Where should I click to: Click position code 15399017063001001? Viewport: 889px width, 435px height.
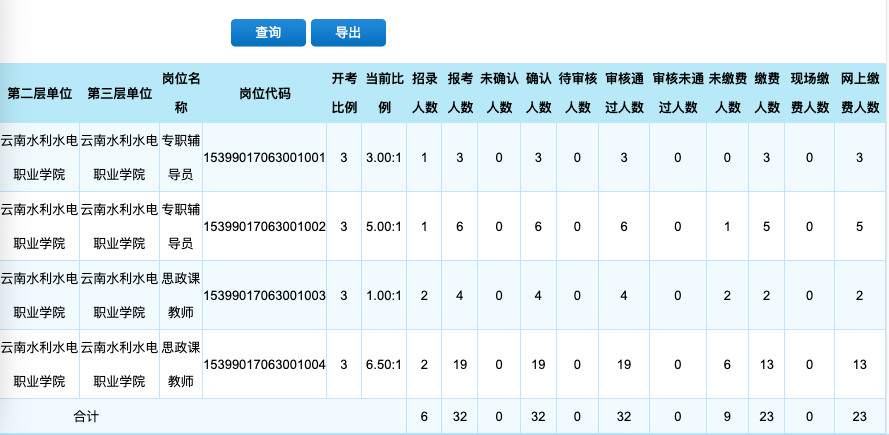pos(265,157)
